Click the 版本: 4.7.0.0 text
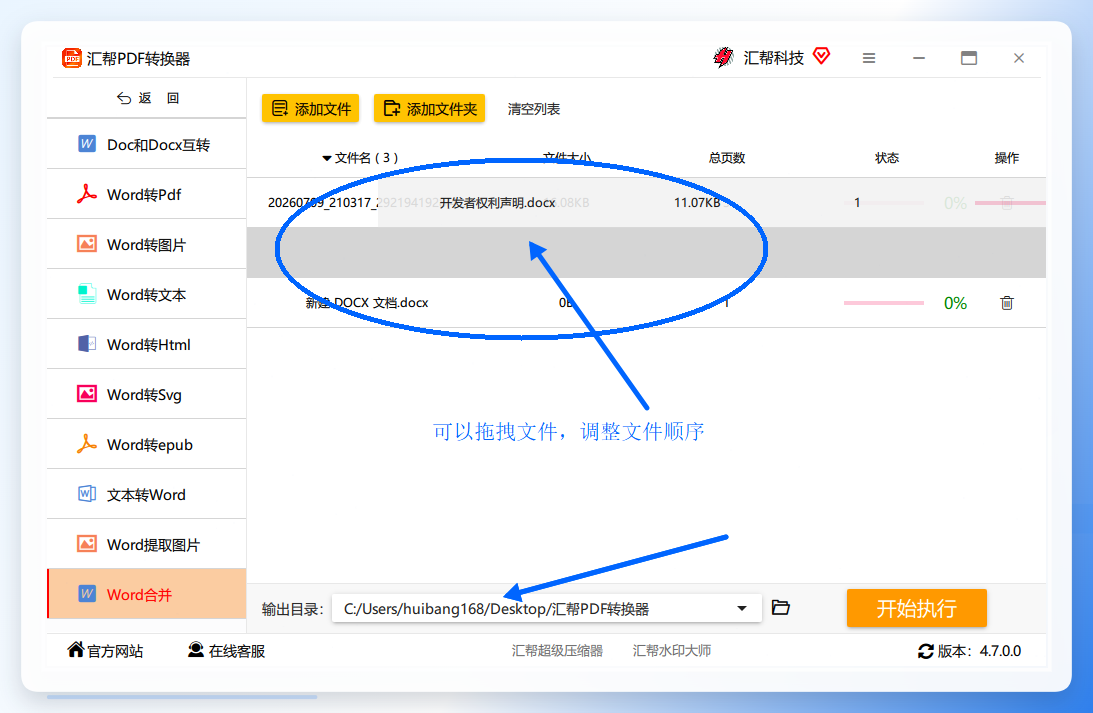 click(979, 651)
